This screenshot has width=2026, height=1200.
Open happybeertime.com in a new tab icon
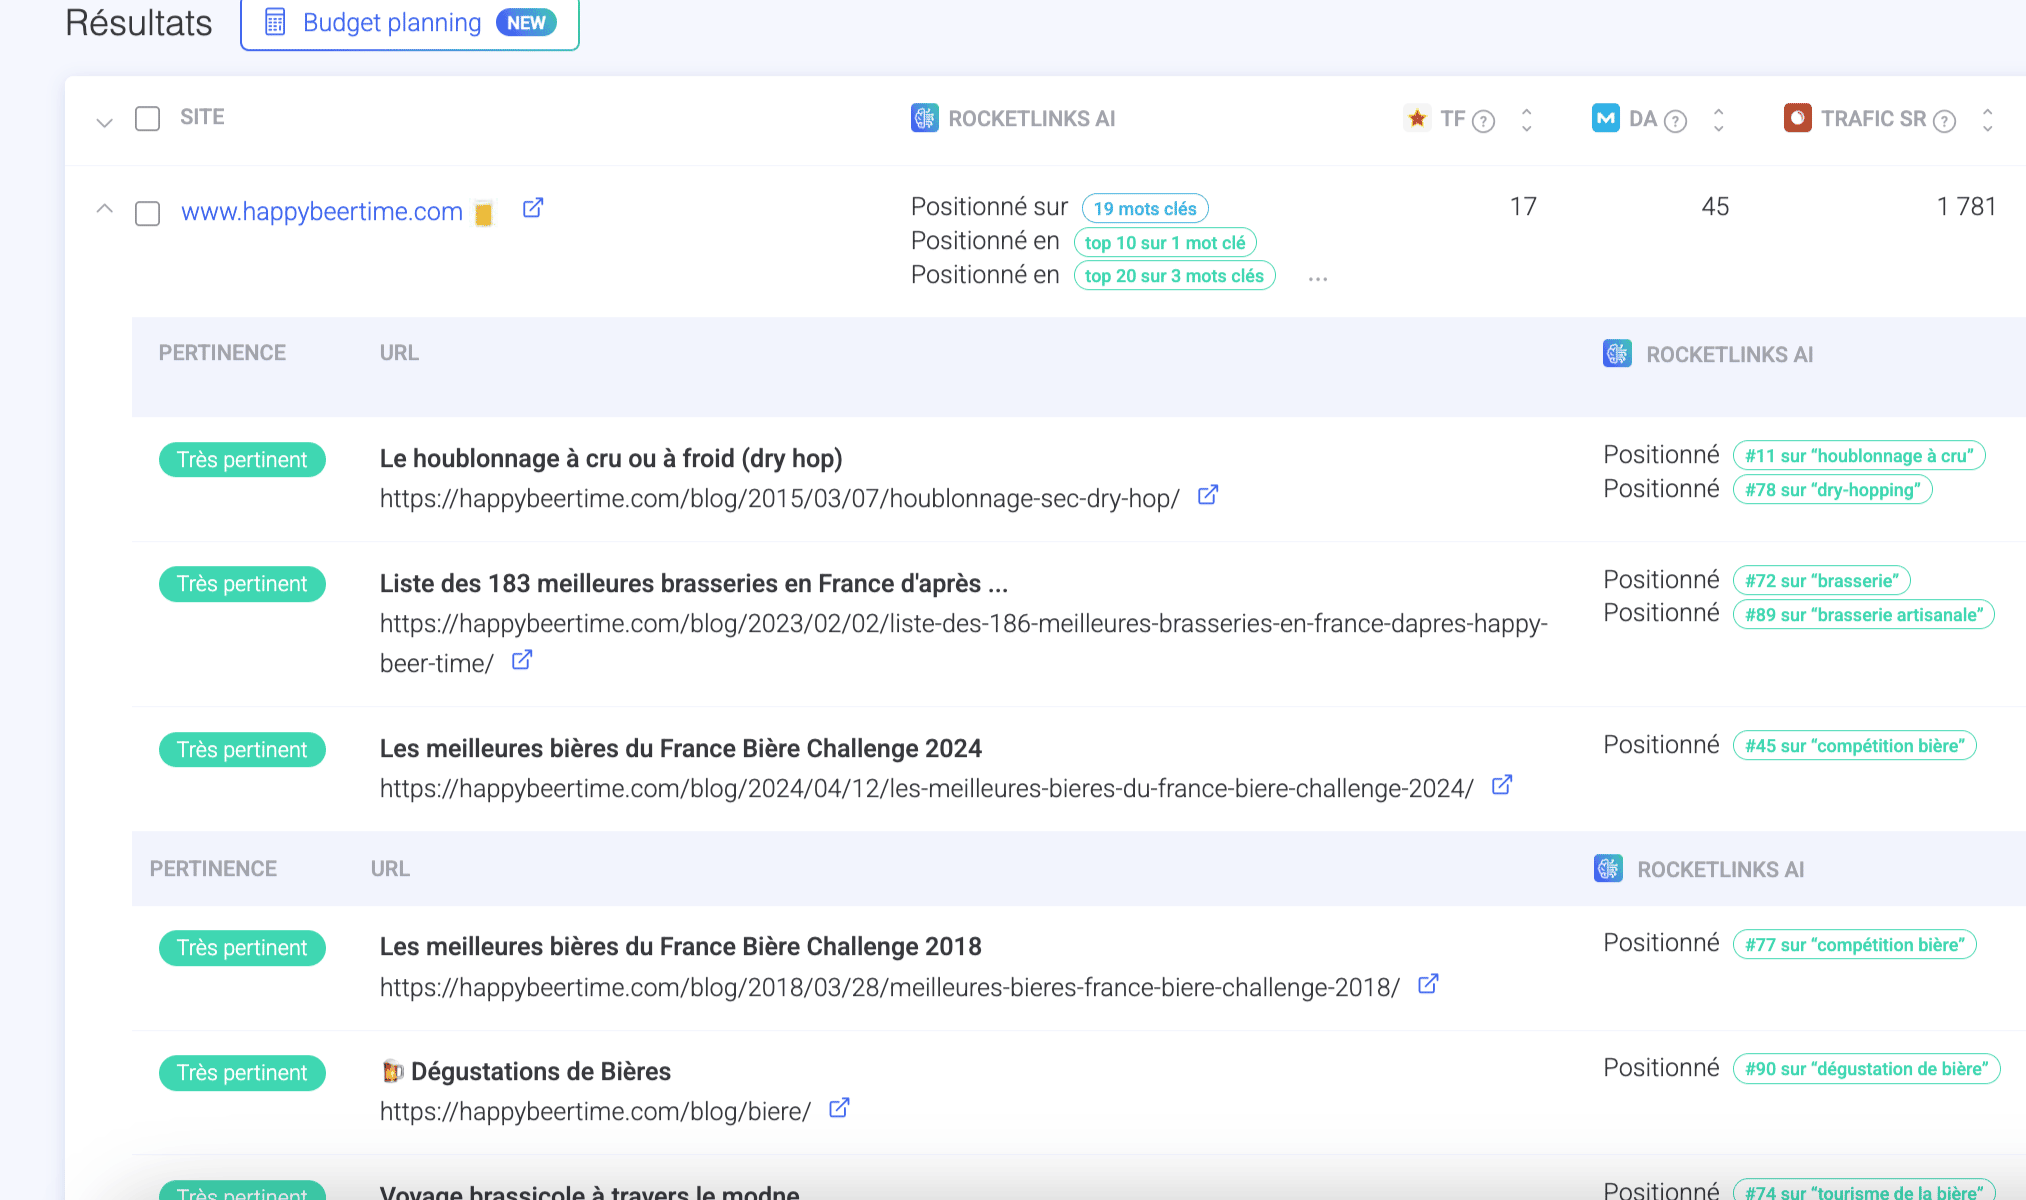533,208
